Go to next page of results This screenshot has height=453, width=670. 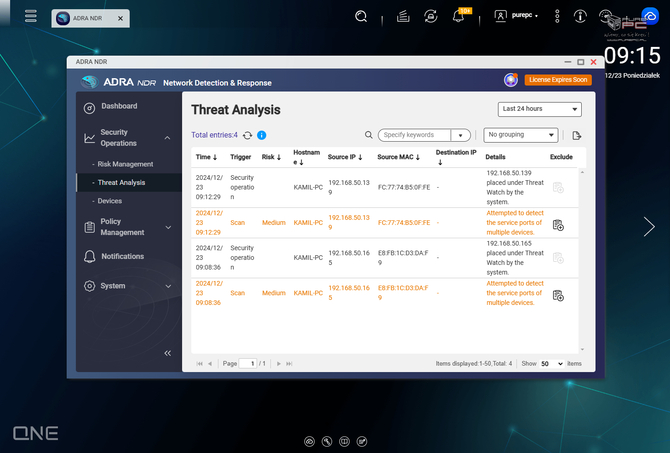[x=279, y=364]
